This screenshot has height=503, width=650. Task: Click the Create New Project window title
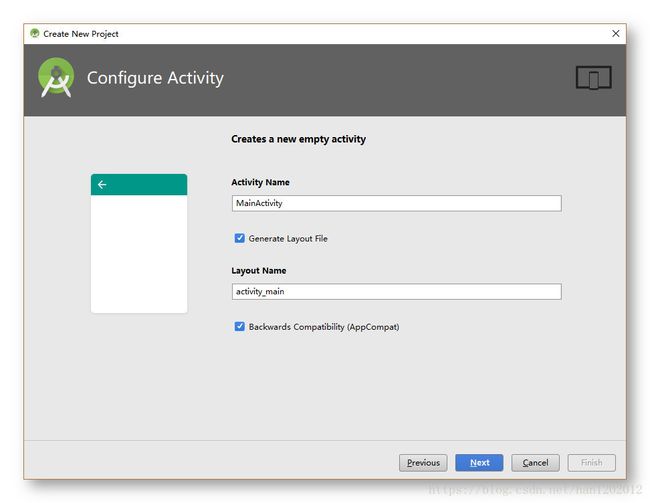[x=81, y=34]
